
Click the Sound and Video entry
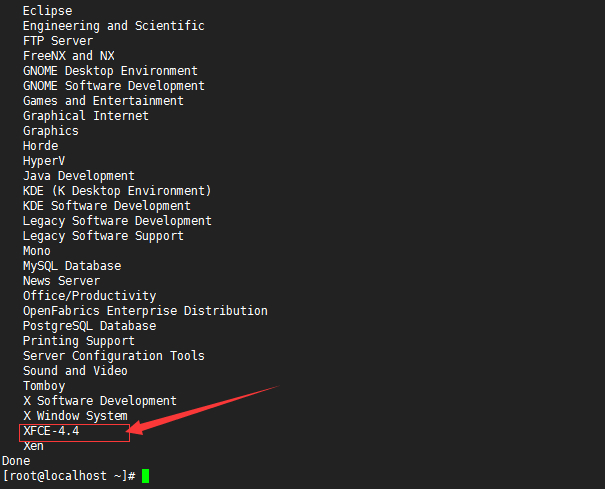point(75,371)
